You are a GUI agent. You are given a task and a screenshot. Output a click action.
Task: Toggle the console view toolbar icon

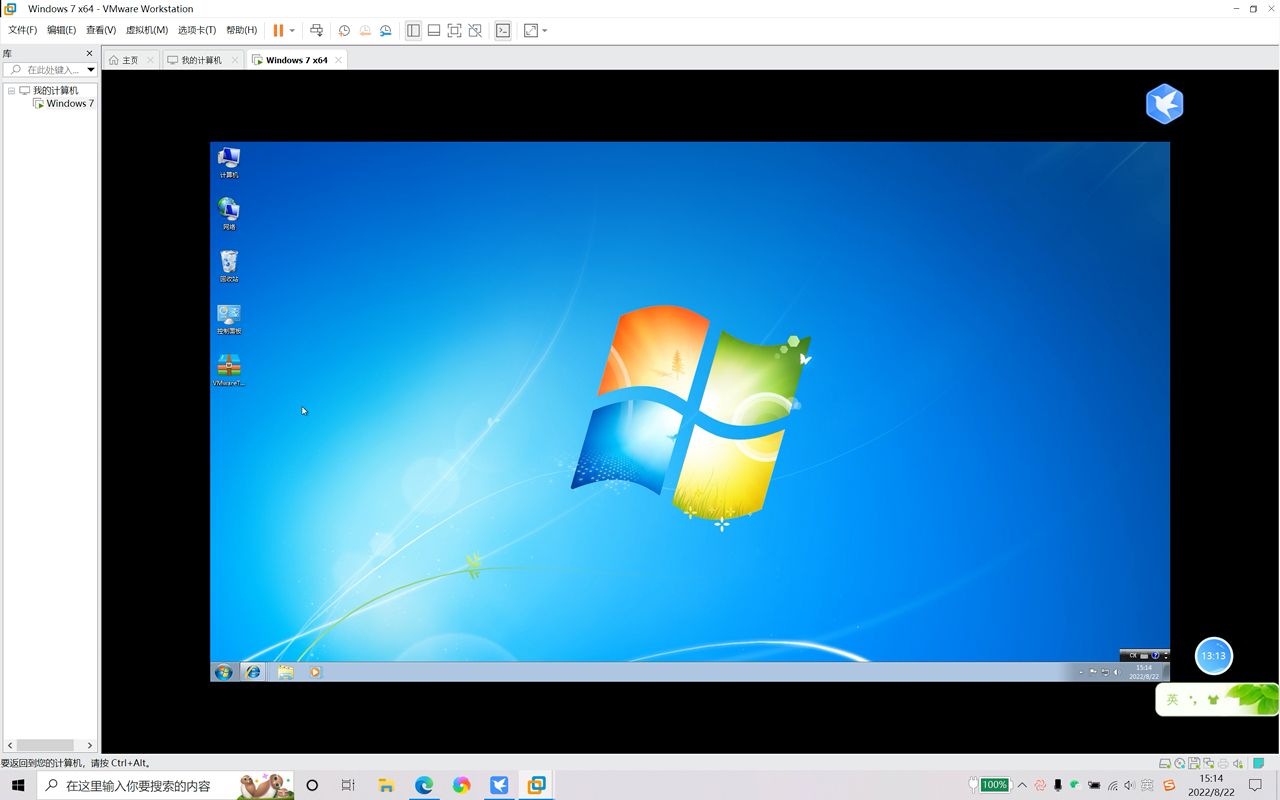(x=503, y=31)
